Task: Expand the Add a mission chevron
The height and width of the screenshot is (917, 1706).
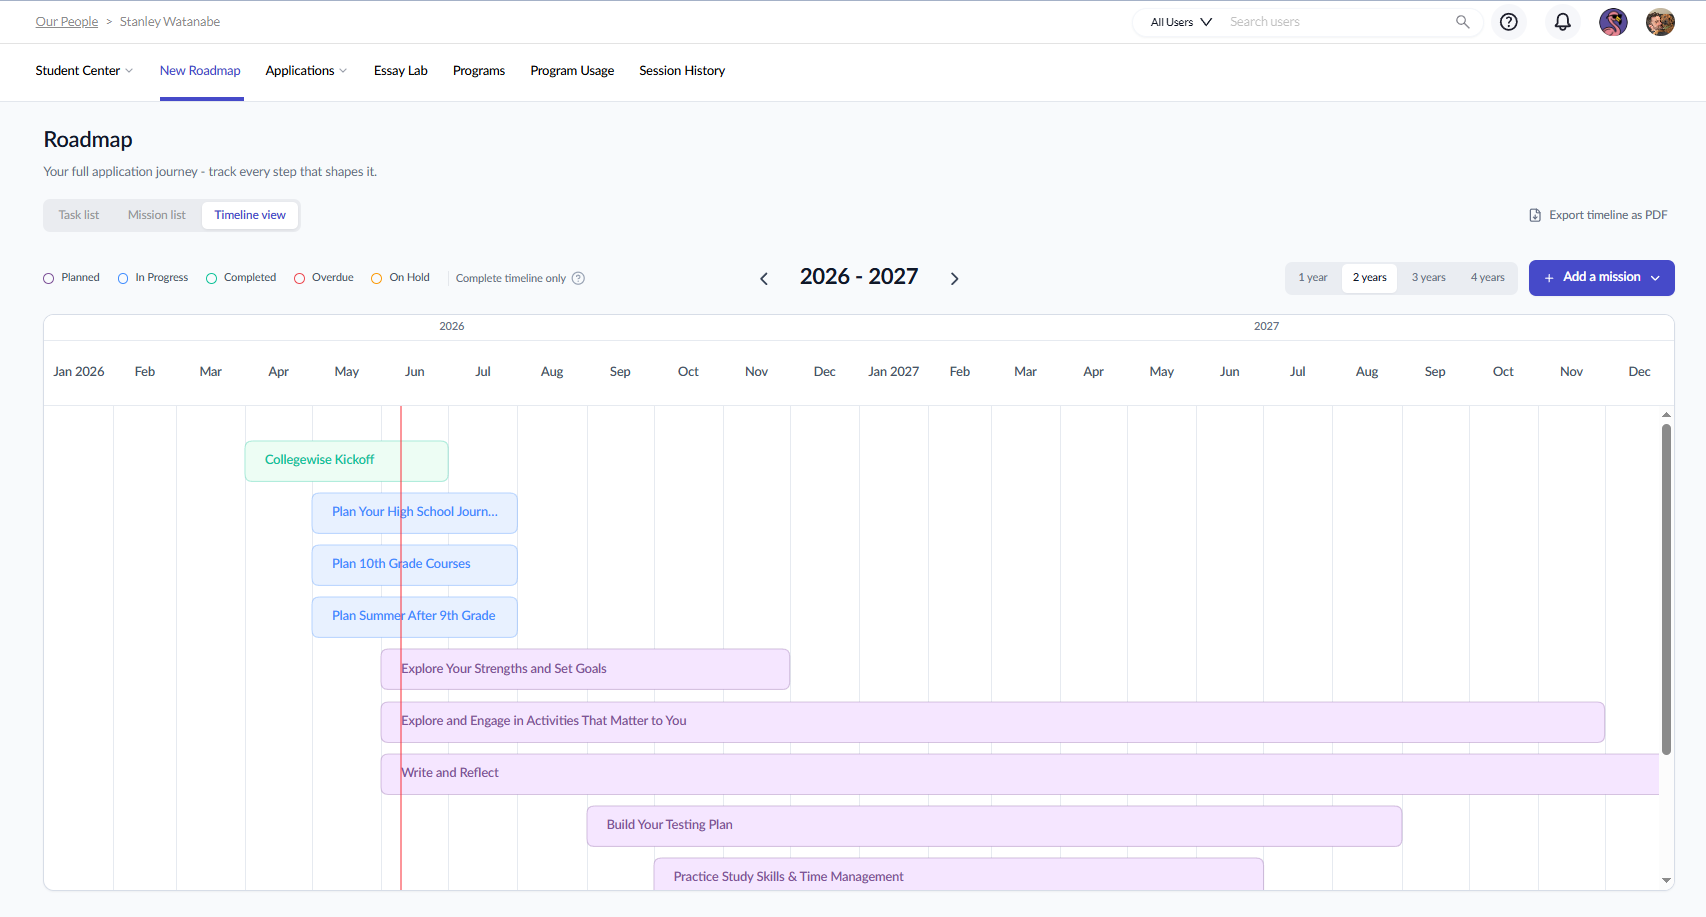Action: point(1655,278)
